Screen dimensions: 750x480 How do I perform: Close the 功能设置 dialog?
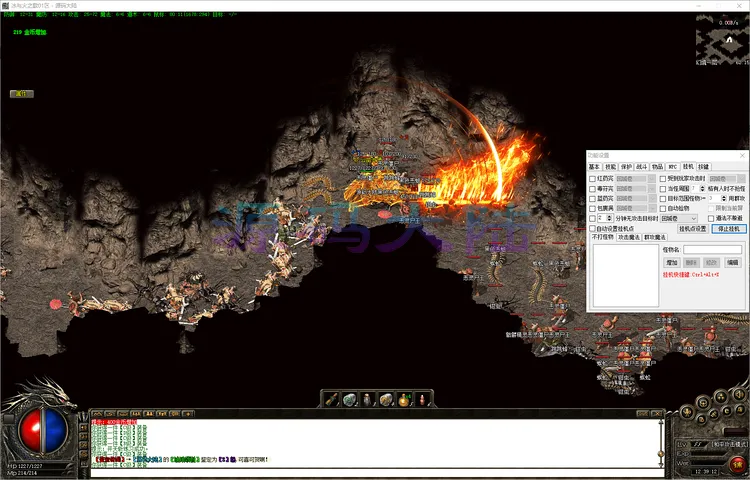pos(740,156)
